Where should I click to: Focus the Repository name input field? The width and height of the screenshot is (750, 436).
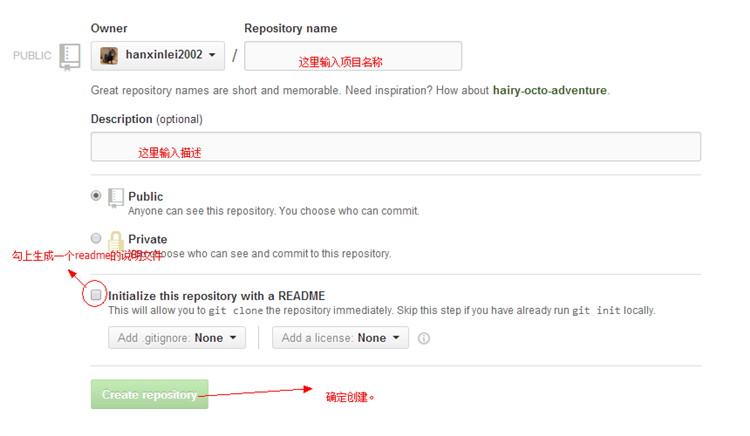[353, 56]
